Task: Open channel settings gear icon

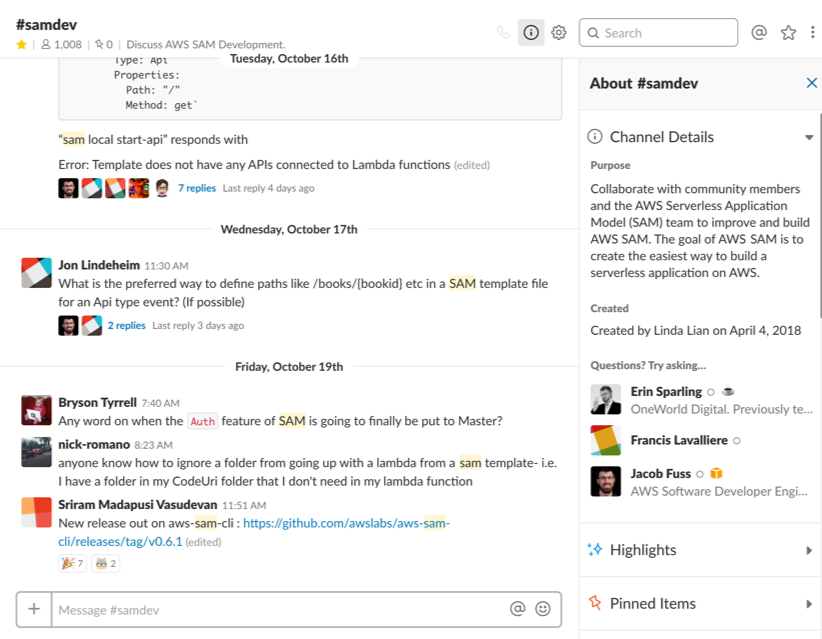Action: point(559,33)
